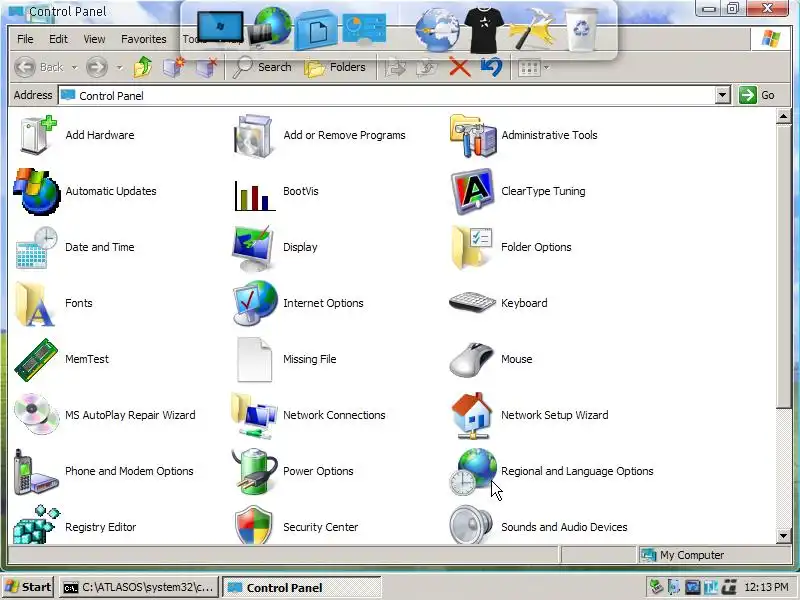Open the Favorites menu
800x600 pixels.
[x=143, y=39]
